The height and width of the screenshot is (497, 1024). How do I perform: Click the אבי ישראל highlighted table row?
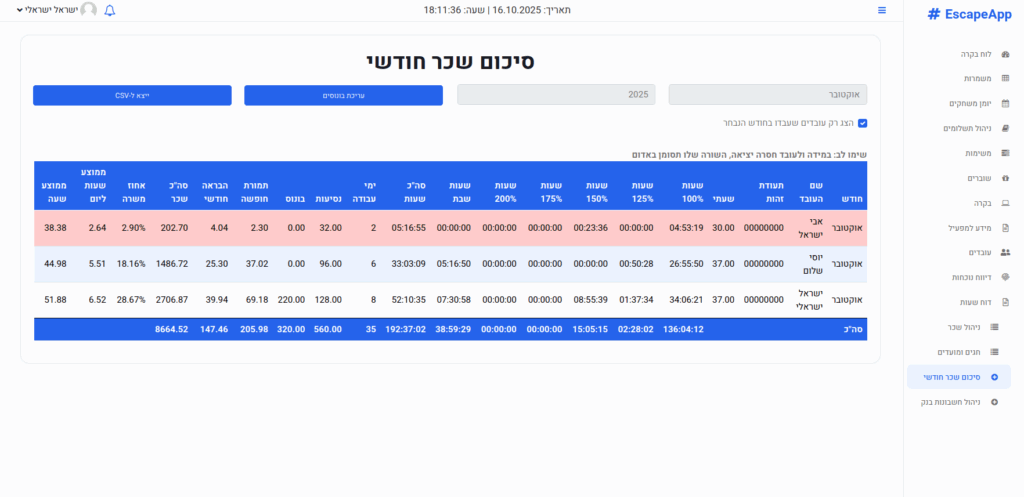pos(450,228)
